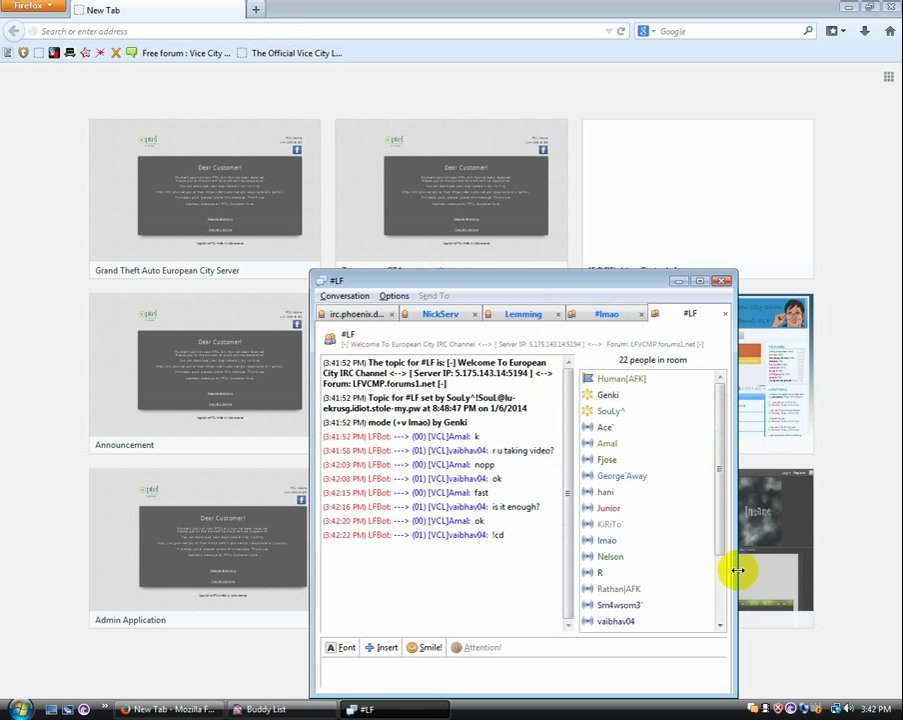This screenshot has width=903, height=720.
Task: Open The Official Vice City L... bookmark
Action: click(x=290, y=53)
